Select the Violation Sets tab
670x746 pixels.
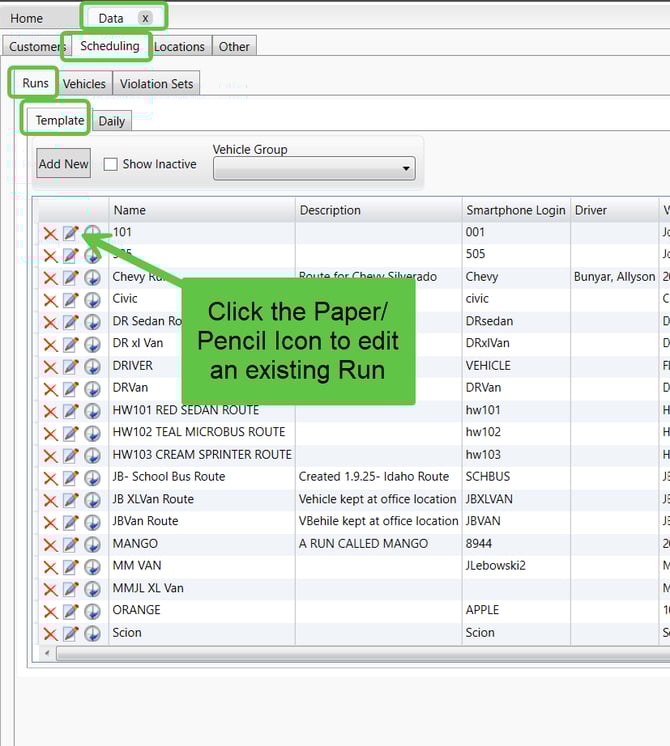click(x=157, y=84)
